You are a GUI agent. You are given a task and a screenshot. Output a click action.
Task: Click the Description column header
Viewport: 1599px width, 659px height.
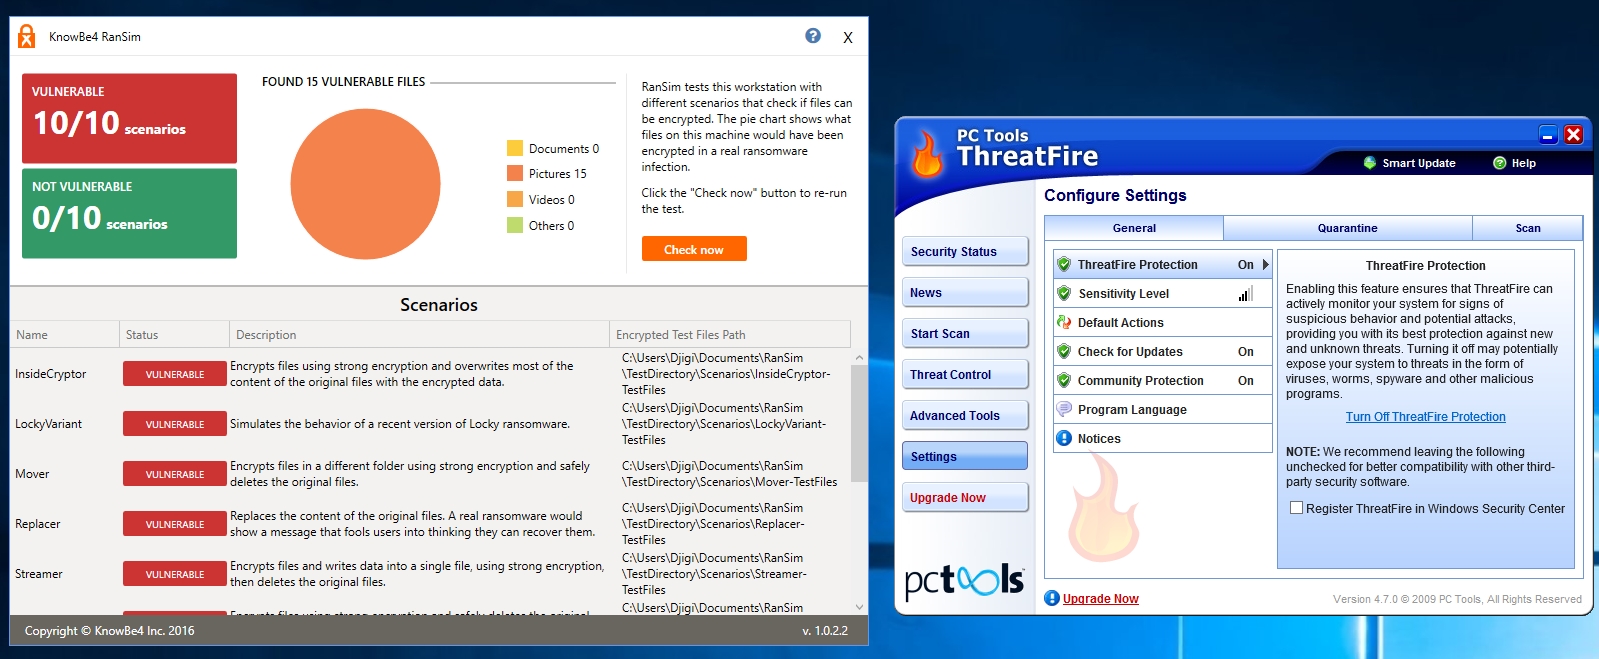(420, 335)
